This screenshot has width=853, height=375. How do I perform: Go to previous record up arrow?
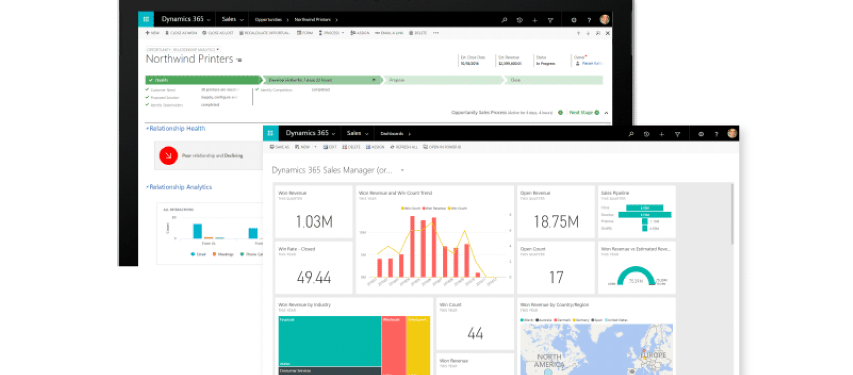click(x=578, y=33)
